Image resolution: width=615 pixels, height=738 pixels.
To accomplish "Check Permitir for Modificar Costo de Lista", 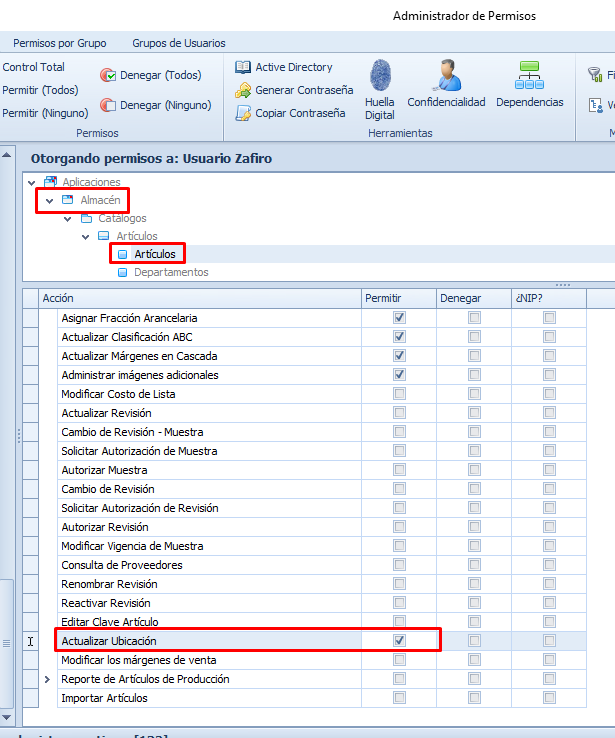I will point(400,394).
